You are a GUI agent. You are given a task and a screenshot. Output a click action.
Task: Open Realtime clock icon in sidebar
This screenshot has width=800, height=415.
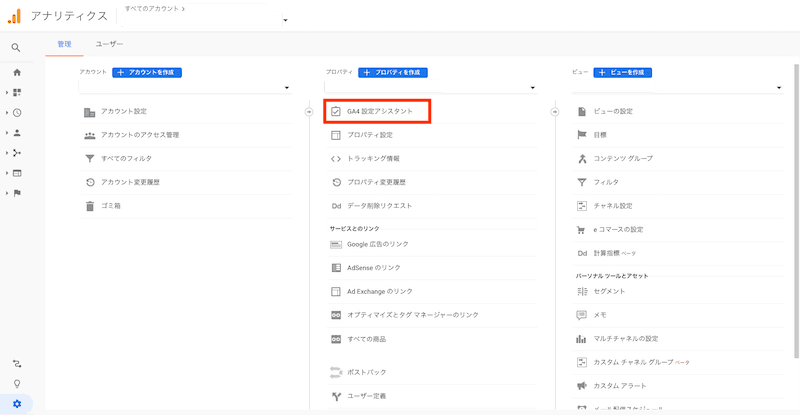[x=17, y=113]
